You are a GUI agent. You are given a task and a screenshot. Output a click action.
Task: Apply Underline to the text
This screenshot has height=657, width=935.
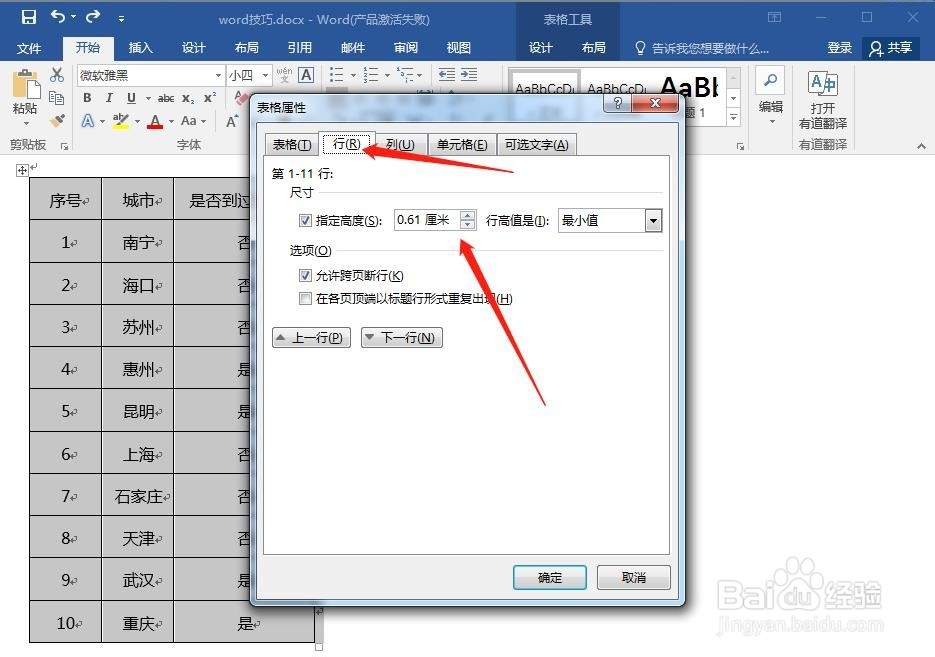(130, 98)
